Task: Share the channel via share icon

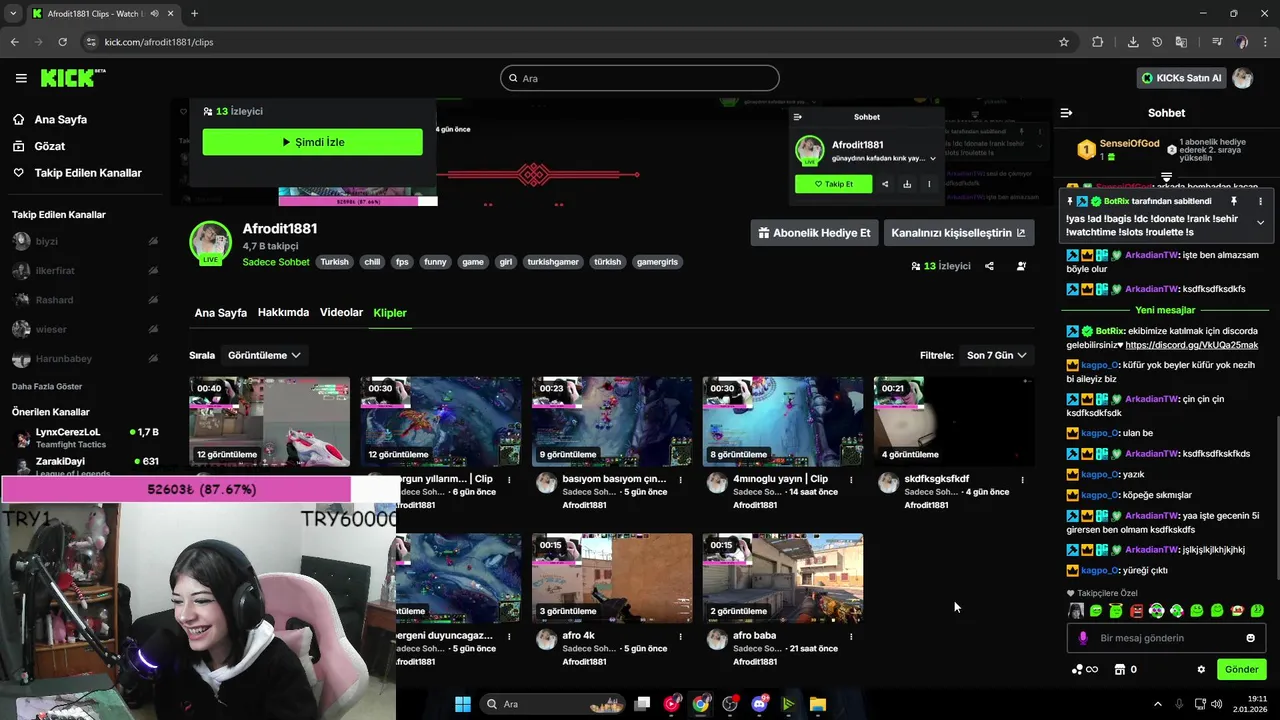Action: 989,266
